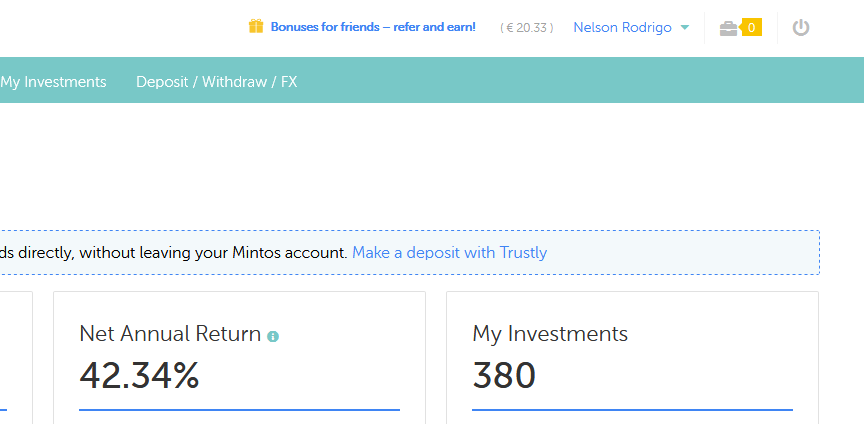The height and width of the screenshot is (424, 864).
Task: Click the € 20.33 account balance
Action: tap(526, 28)
